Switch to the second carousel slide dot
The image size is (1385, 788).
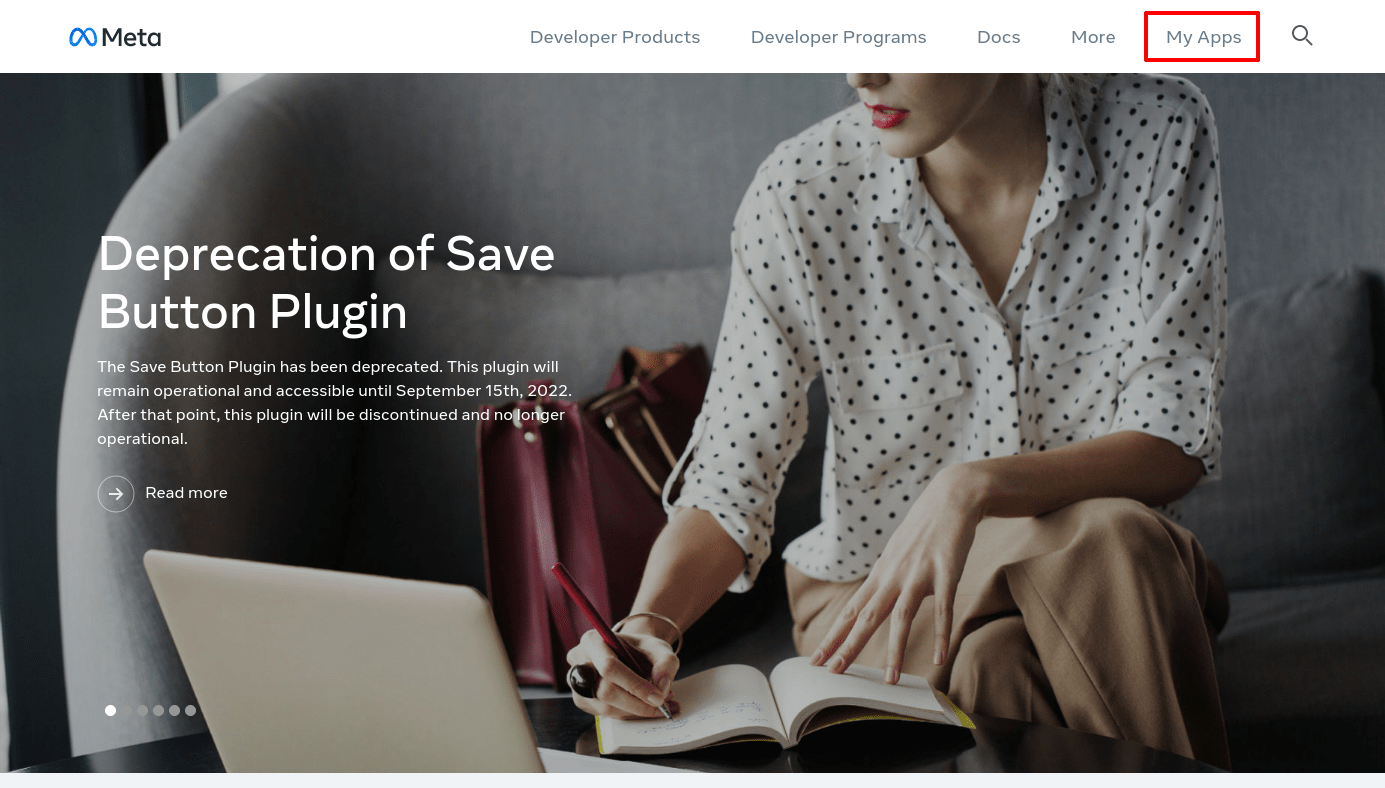tap(127, 711)
